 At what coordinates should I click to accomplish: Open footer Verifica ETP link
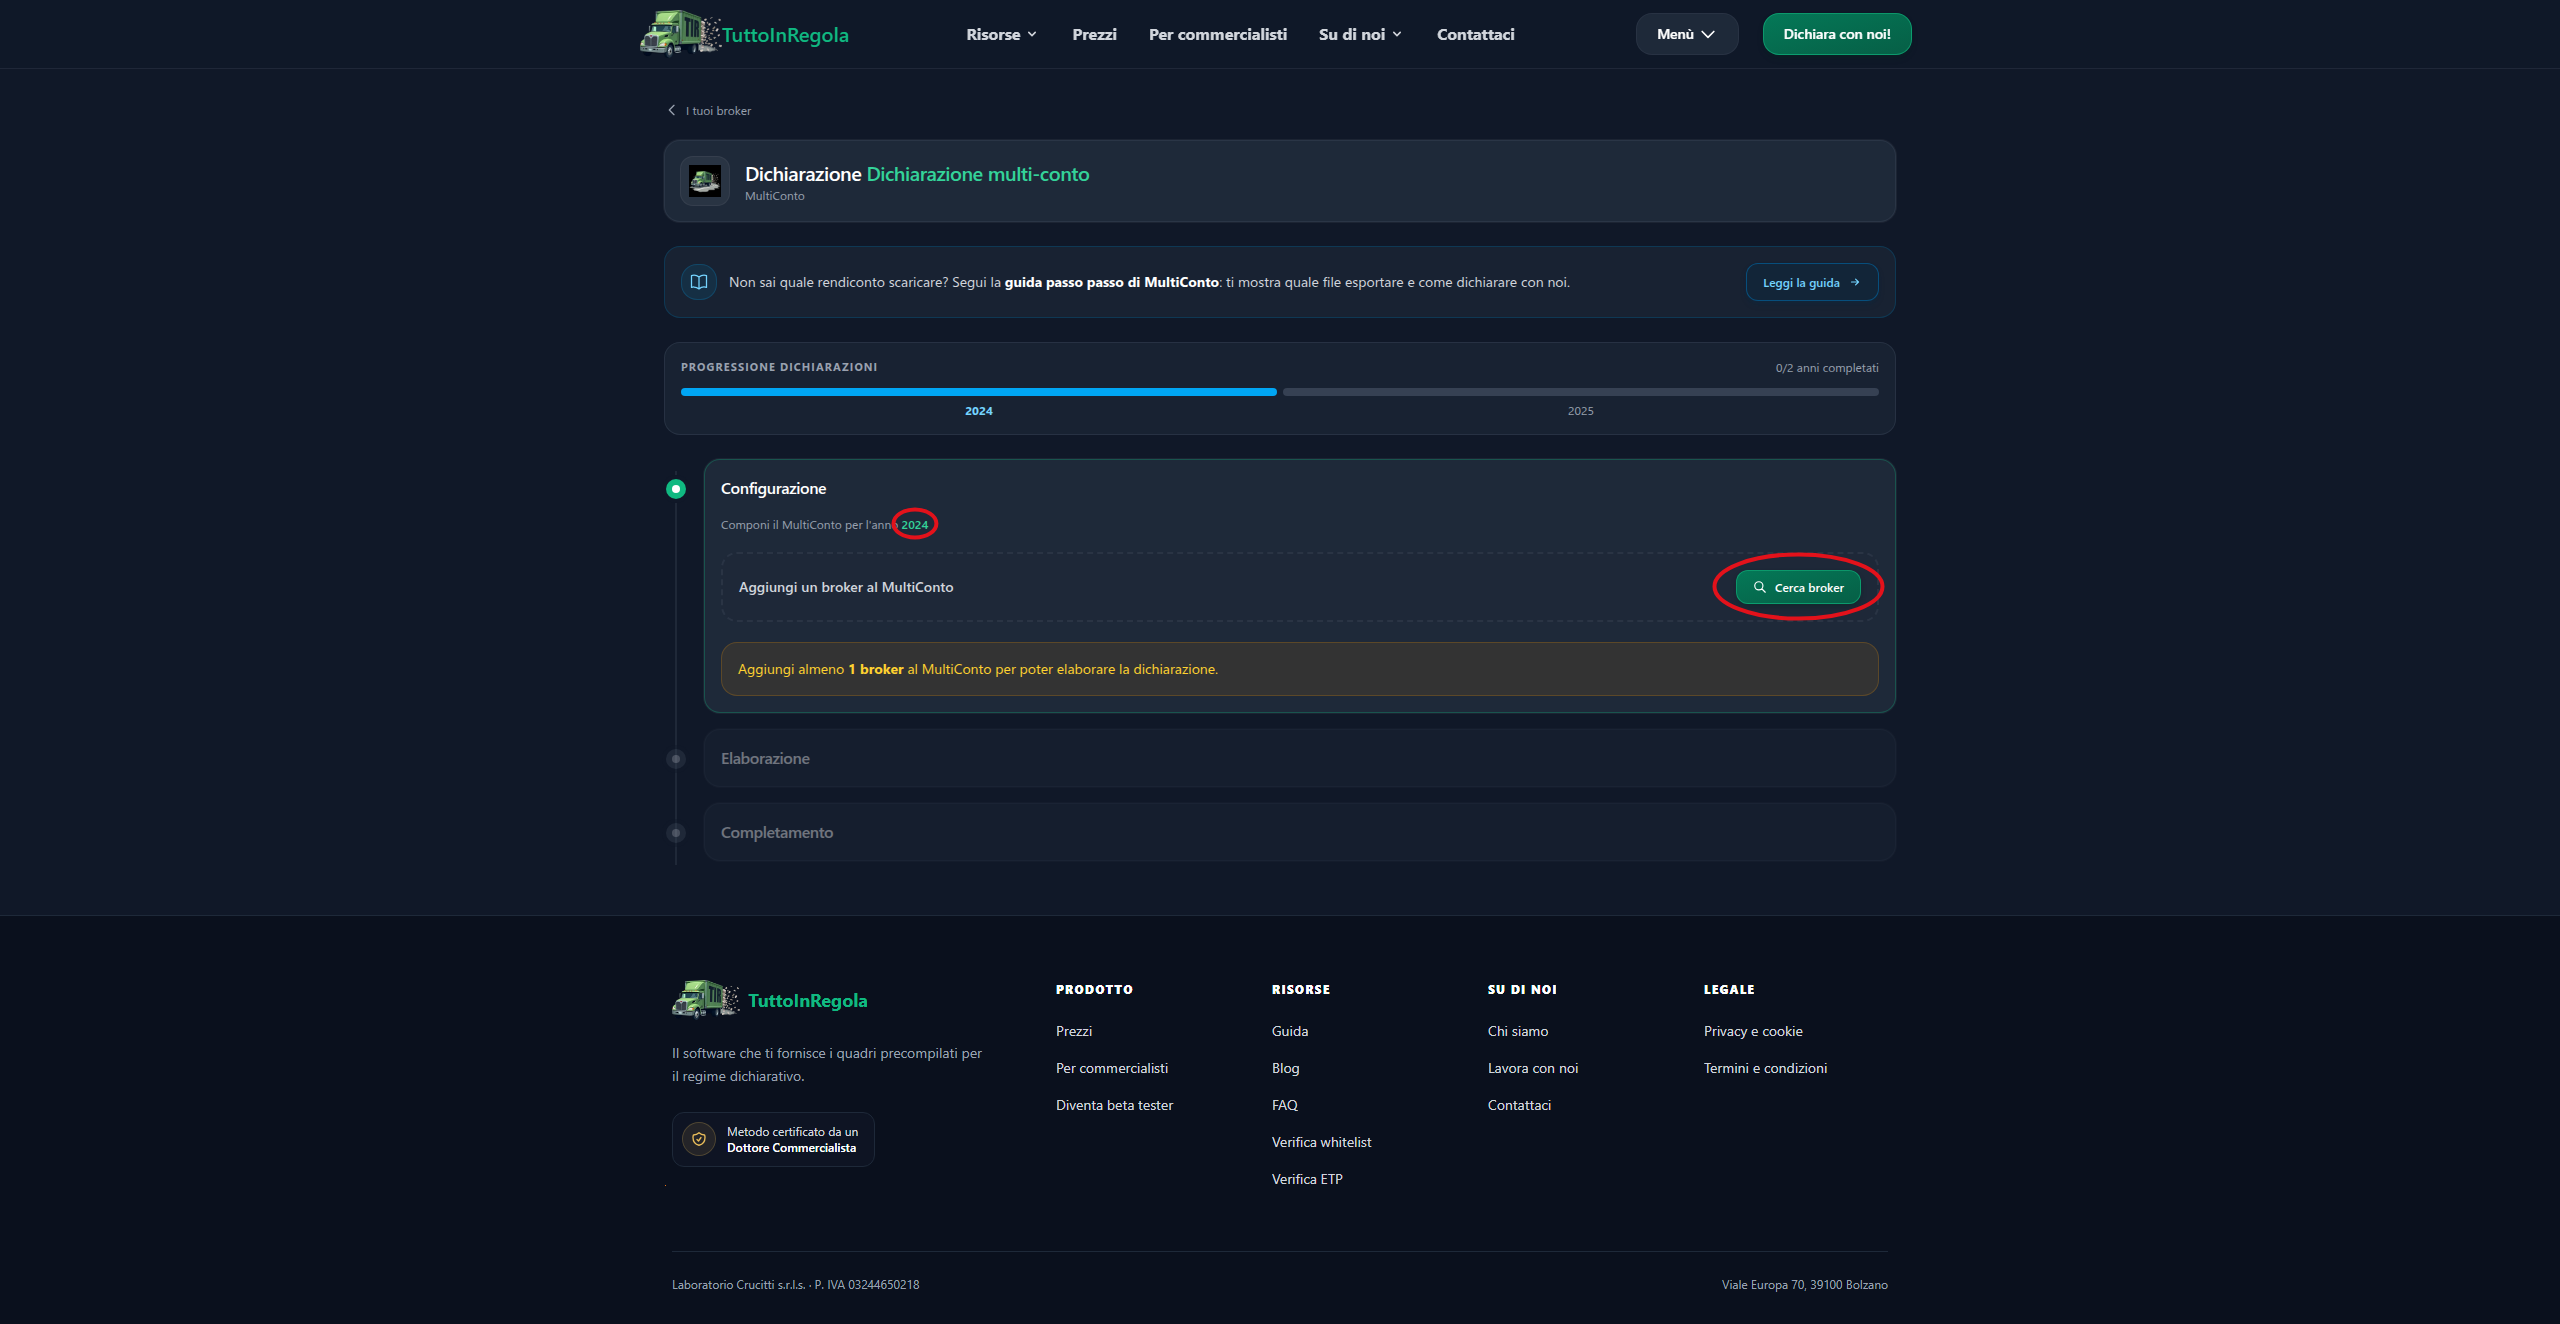(1307, 1179)
